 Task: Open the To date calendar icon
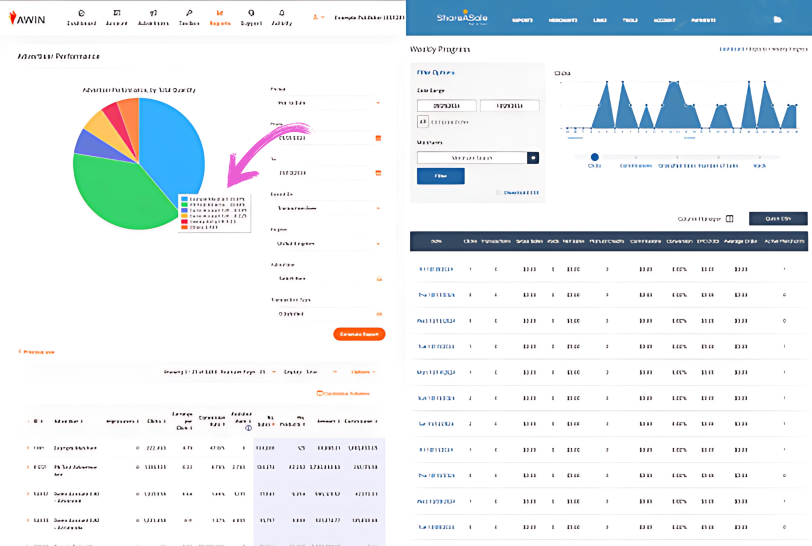[378, 173]
